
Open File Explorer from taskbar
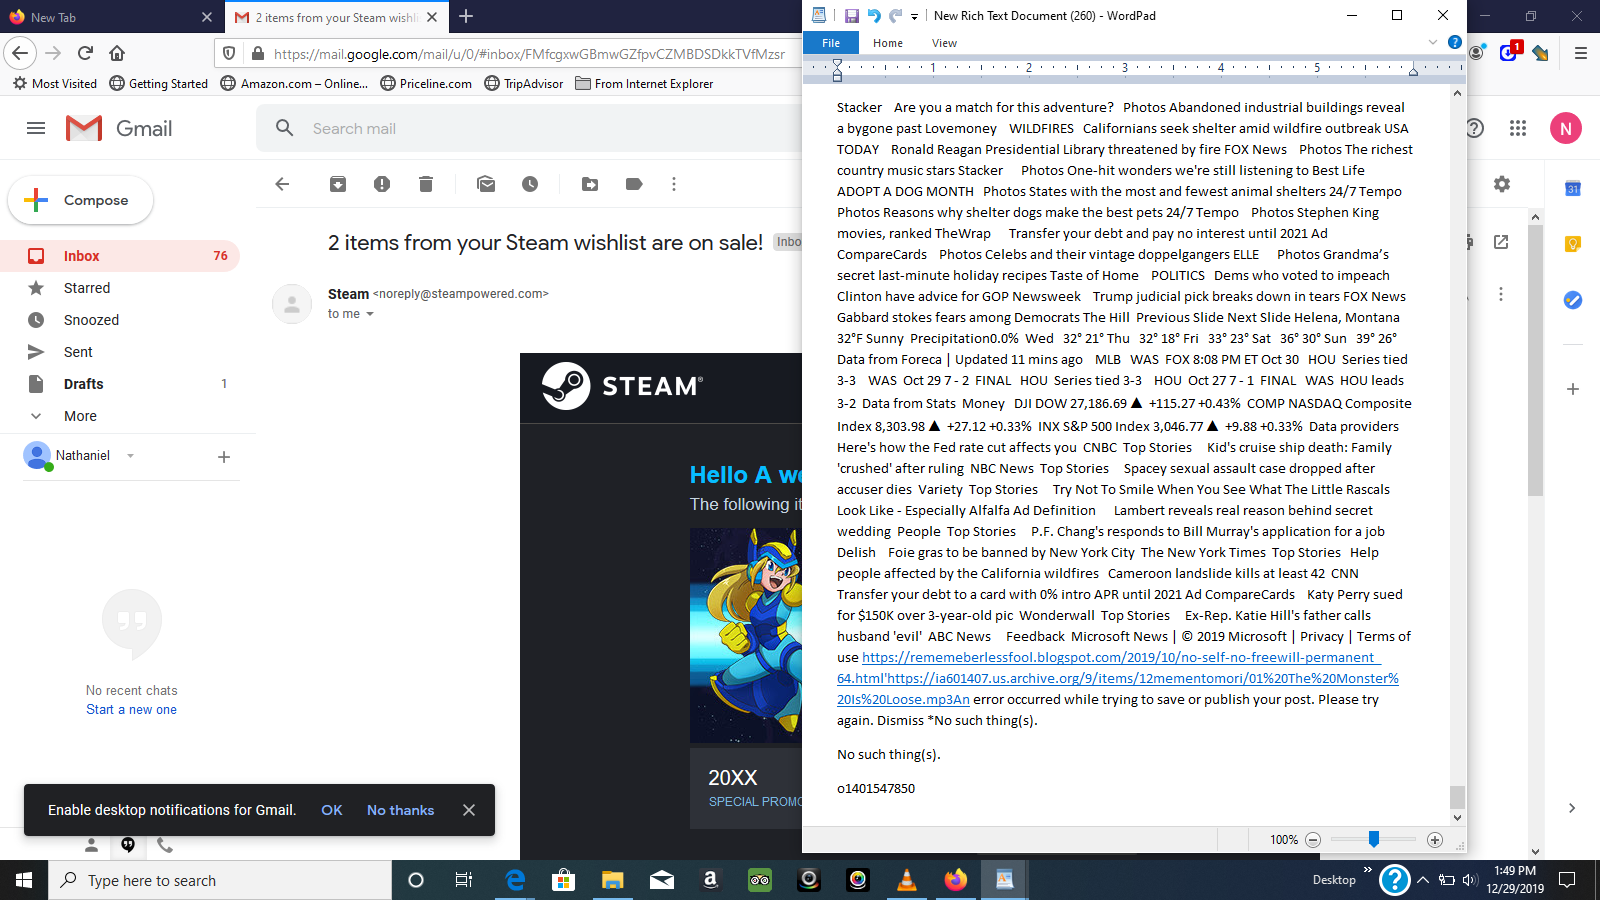coord(612,880)
